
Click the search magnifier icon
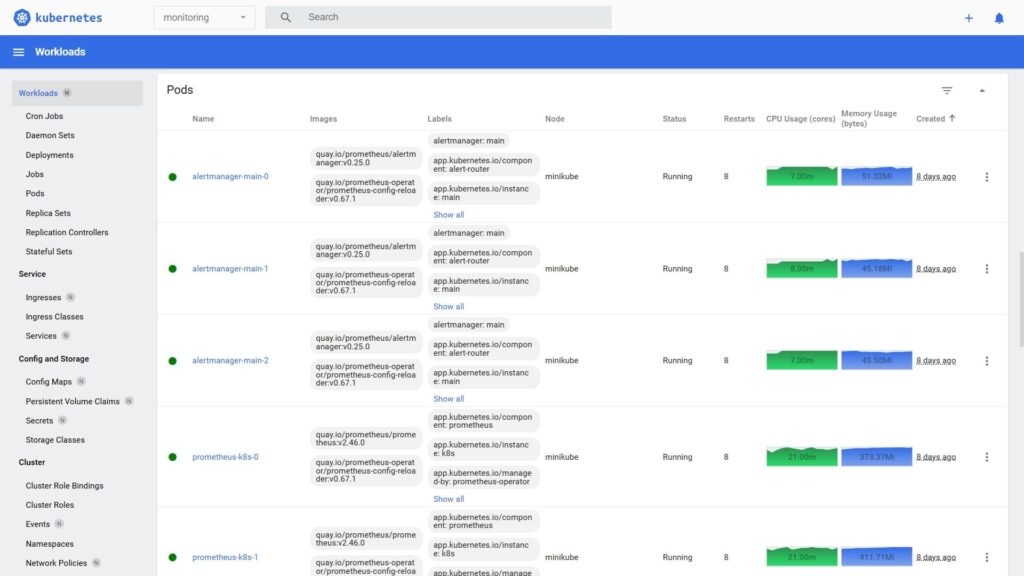click(285, 18)
